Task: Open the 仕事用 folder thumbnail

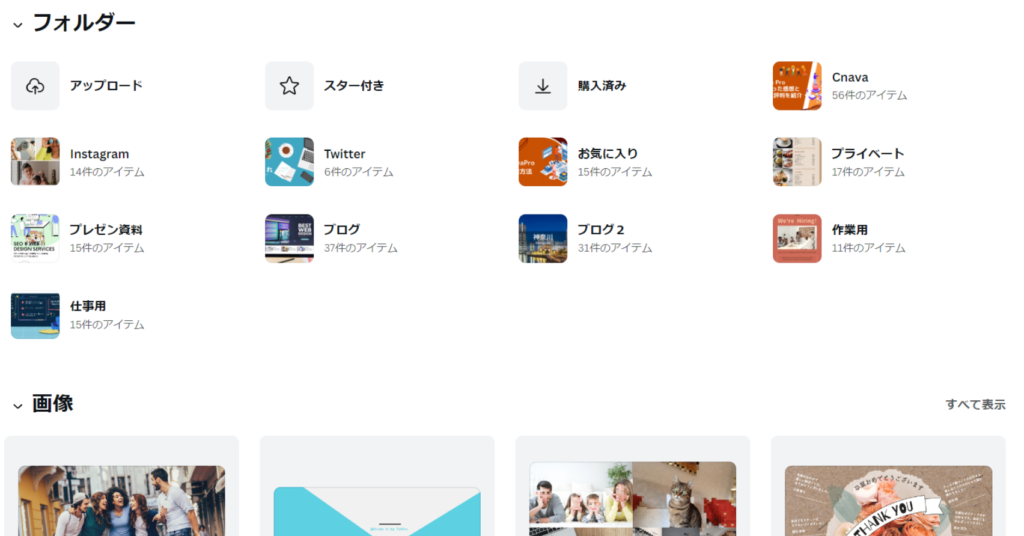Action: pyautogui.click(x=35, y=315)
